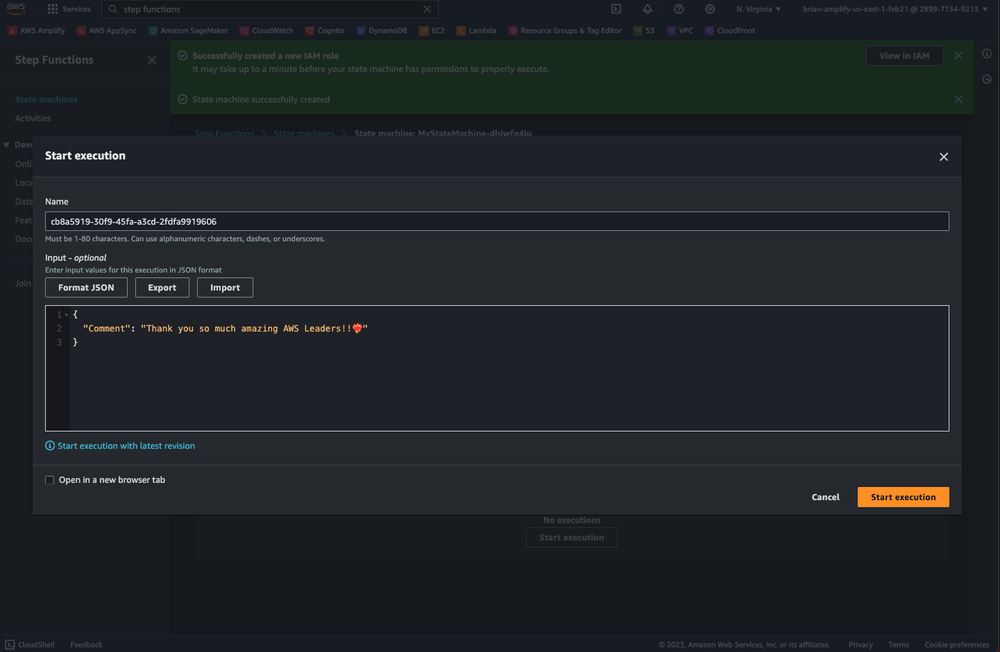Viewport: 1000px width, 652px height.
Task: Click background Start execution button under No executions
Action: point(571,537)
